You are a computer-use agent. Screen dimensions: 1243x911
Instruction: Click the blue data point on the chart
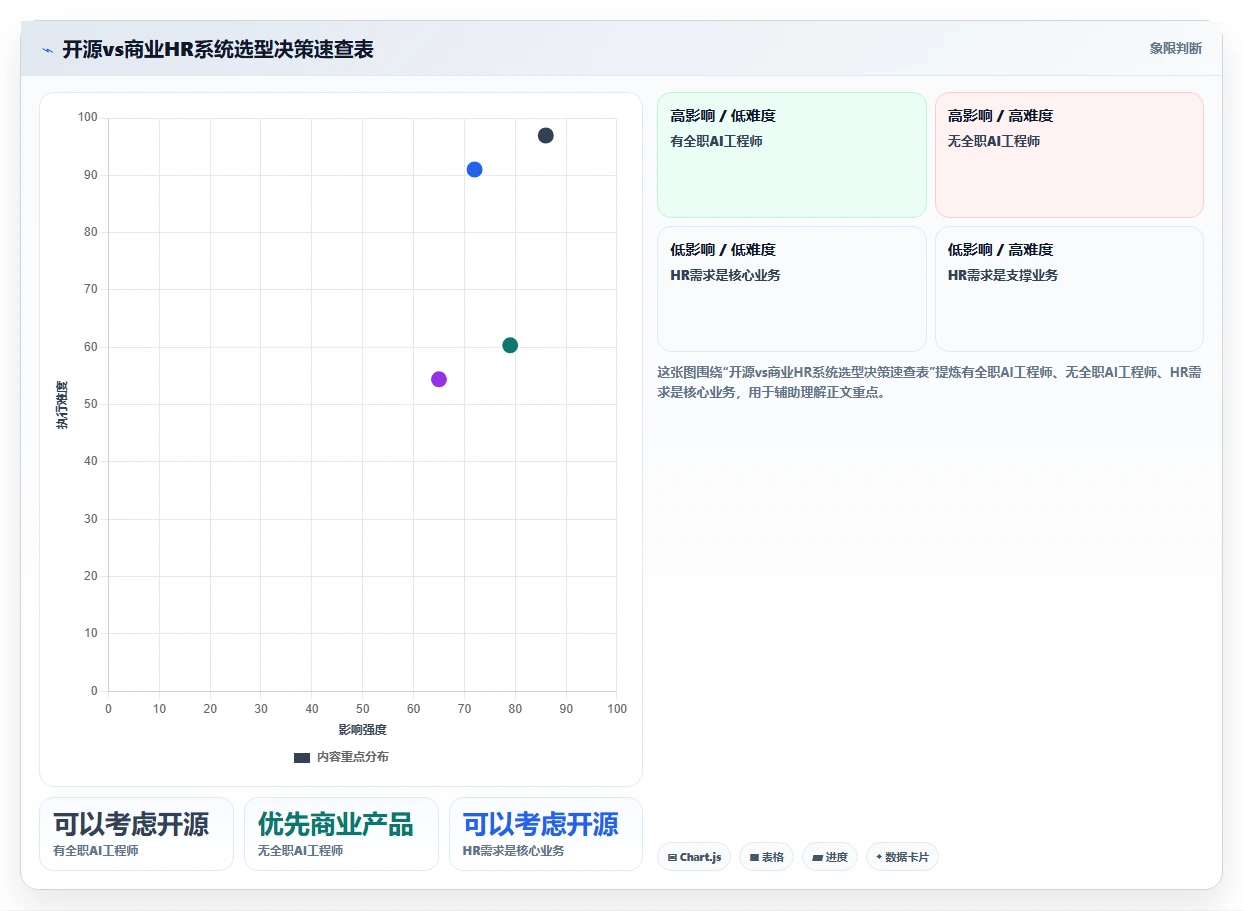click(474, 170)
